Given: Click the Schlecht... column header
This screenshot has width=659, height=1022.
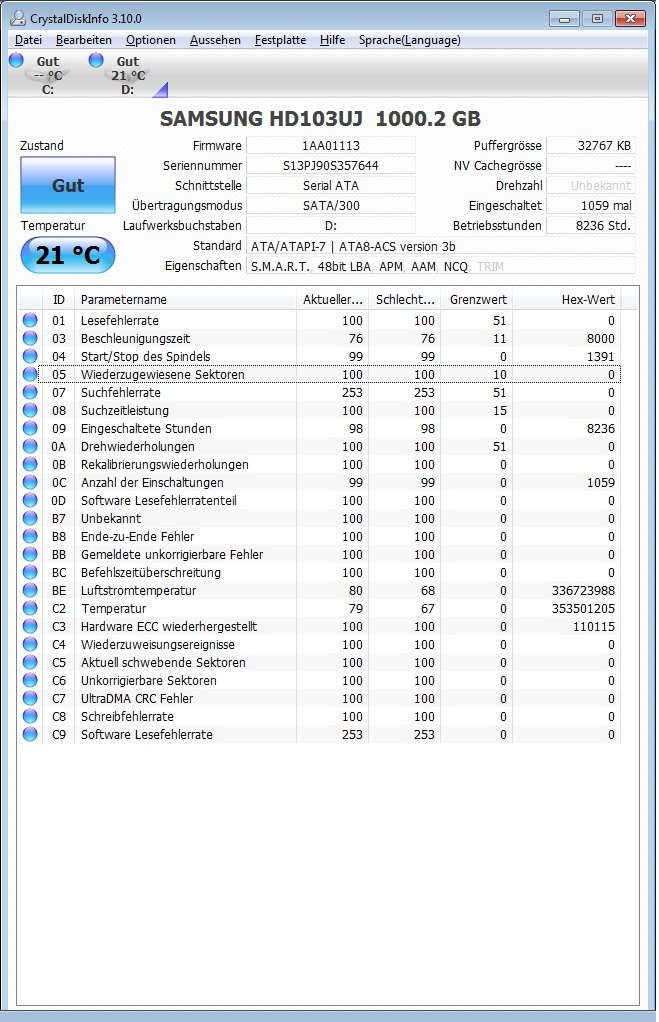Looking at the screenshot, I should pos(405,300).
